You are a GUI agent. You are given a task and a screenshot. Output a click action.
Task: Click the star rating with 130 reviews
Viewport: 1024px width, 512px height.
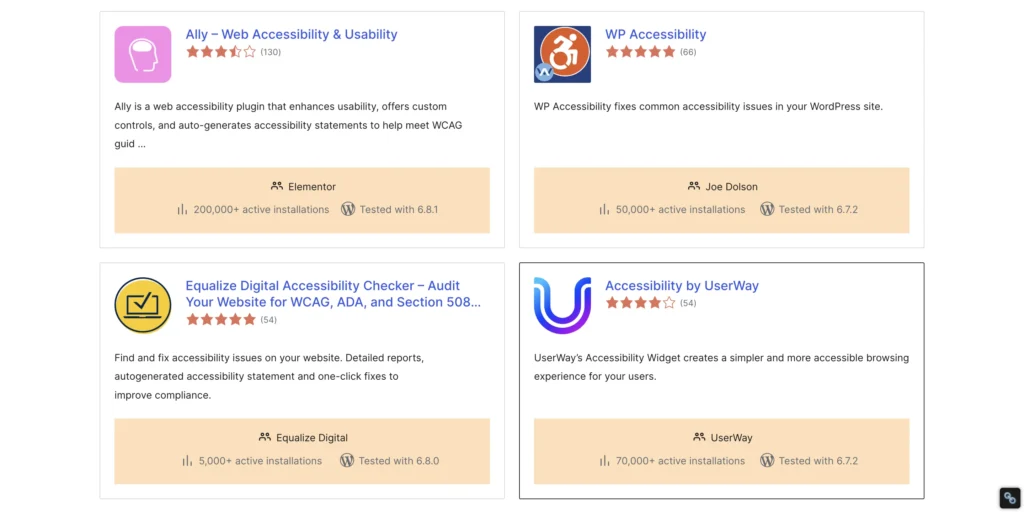point(221,52)
